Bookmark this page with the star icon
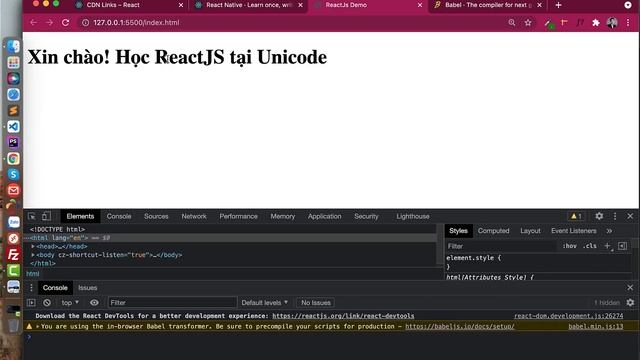The width and height of the screenshot is (640, 360). pos(528,22)
